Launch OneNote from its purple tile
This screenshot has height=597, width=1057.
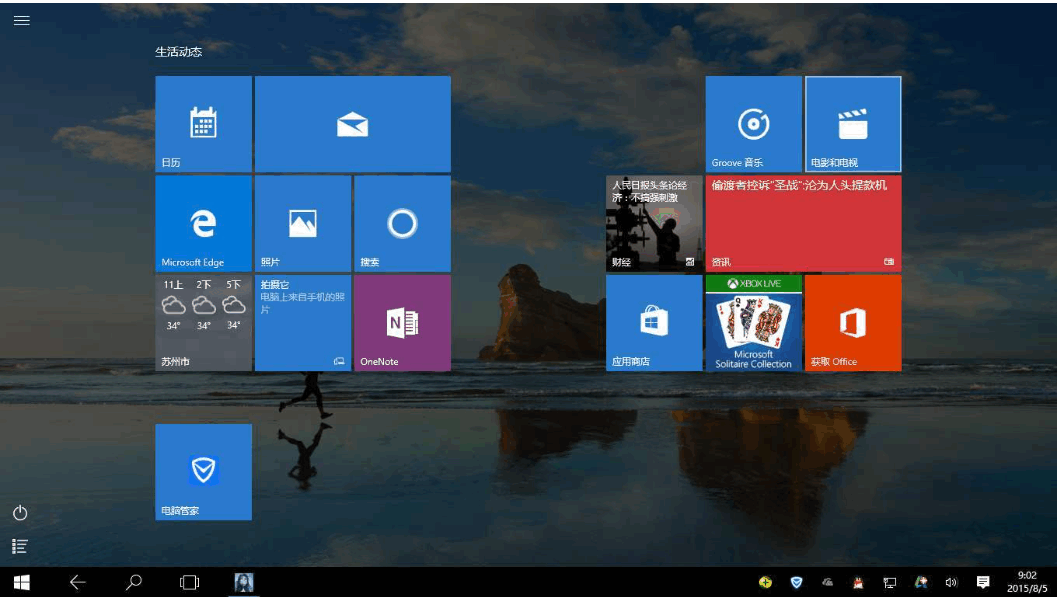(402, 323)
